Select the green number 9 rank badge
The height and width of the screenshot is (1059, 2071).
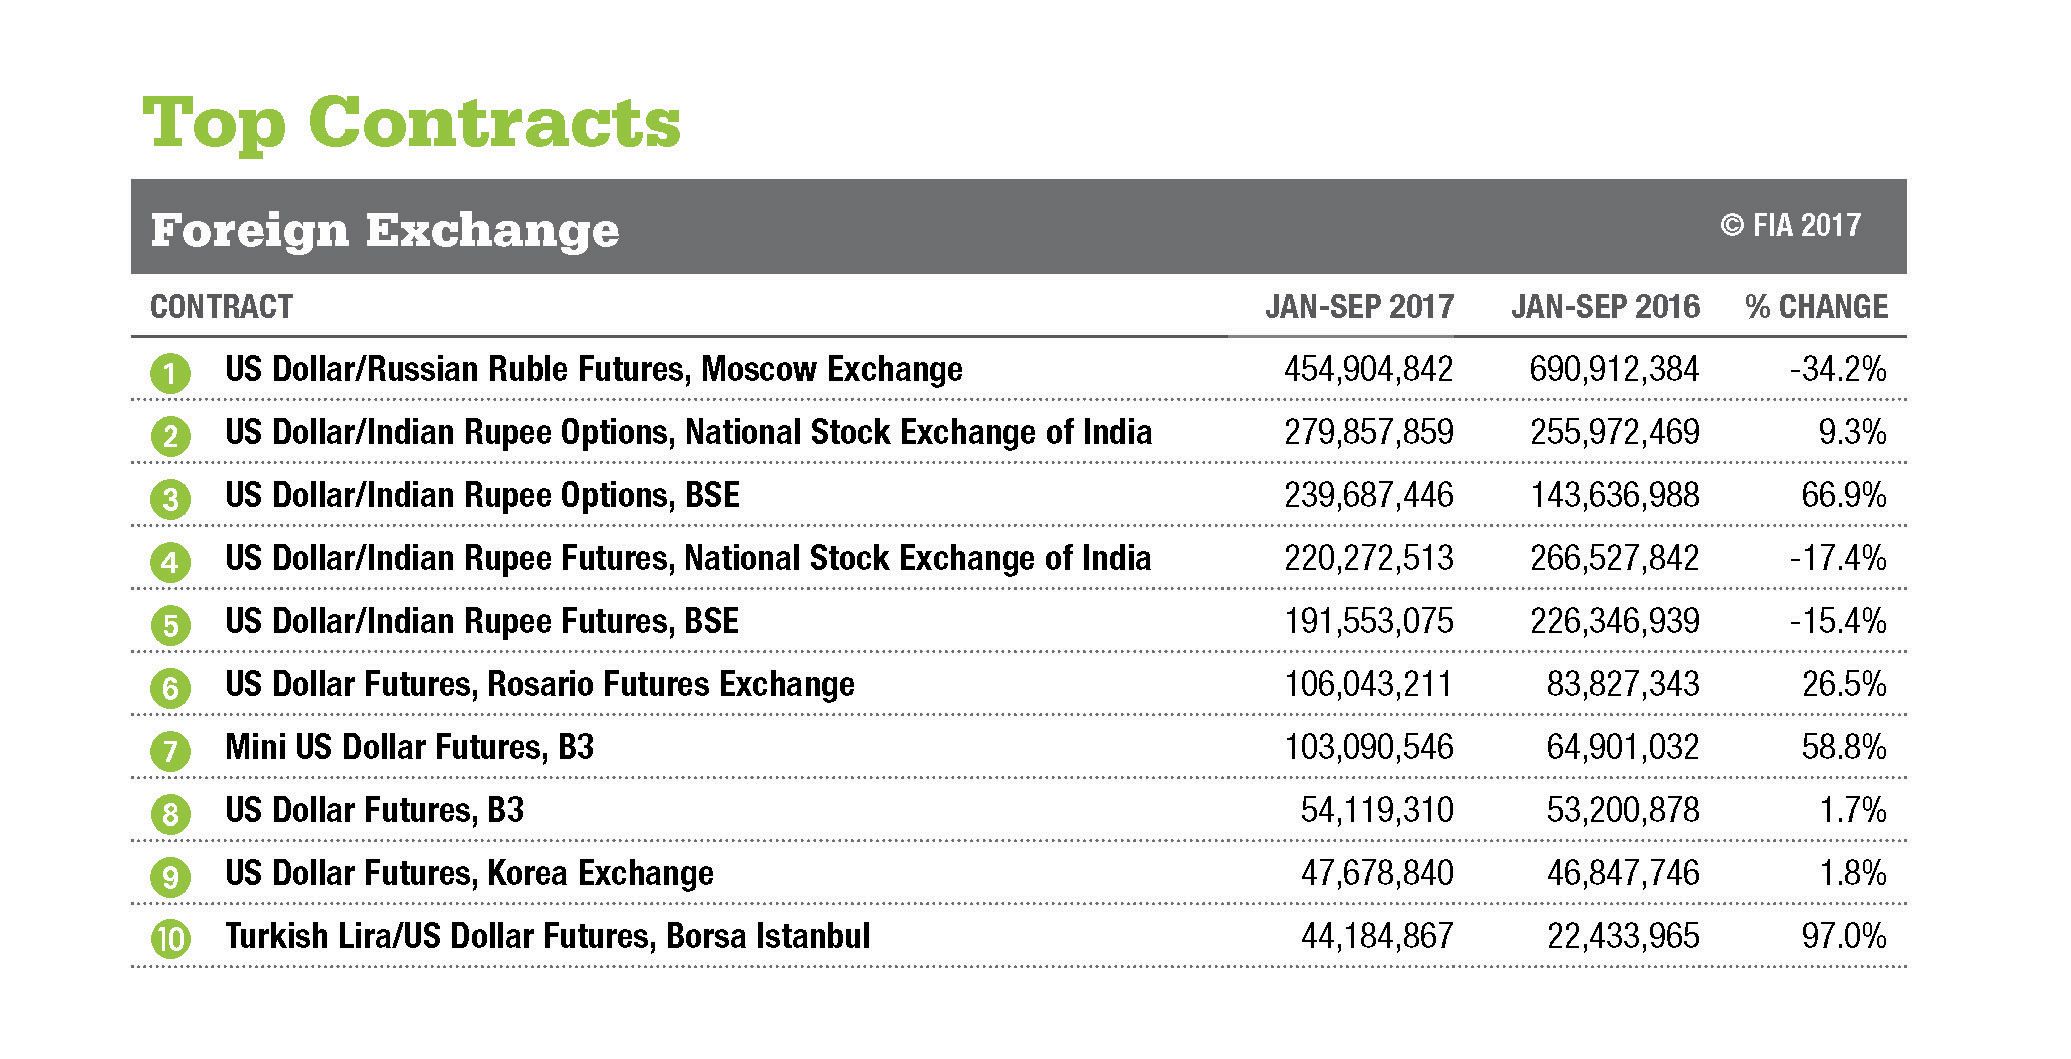click(x=170, y=878)
